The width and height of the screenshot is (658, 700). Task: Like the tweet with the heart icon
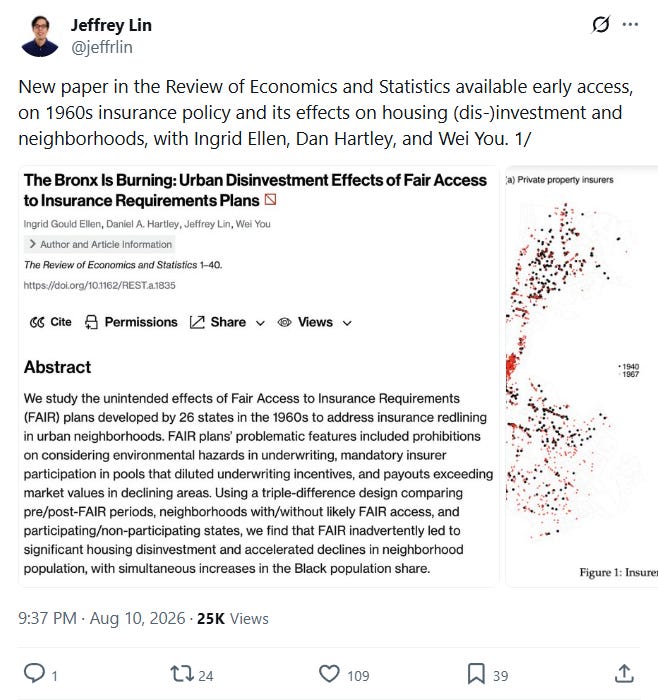pos(329,674)
